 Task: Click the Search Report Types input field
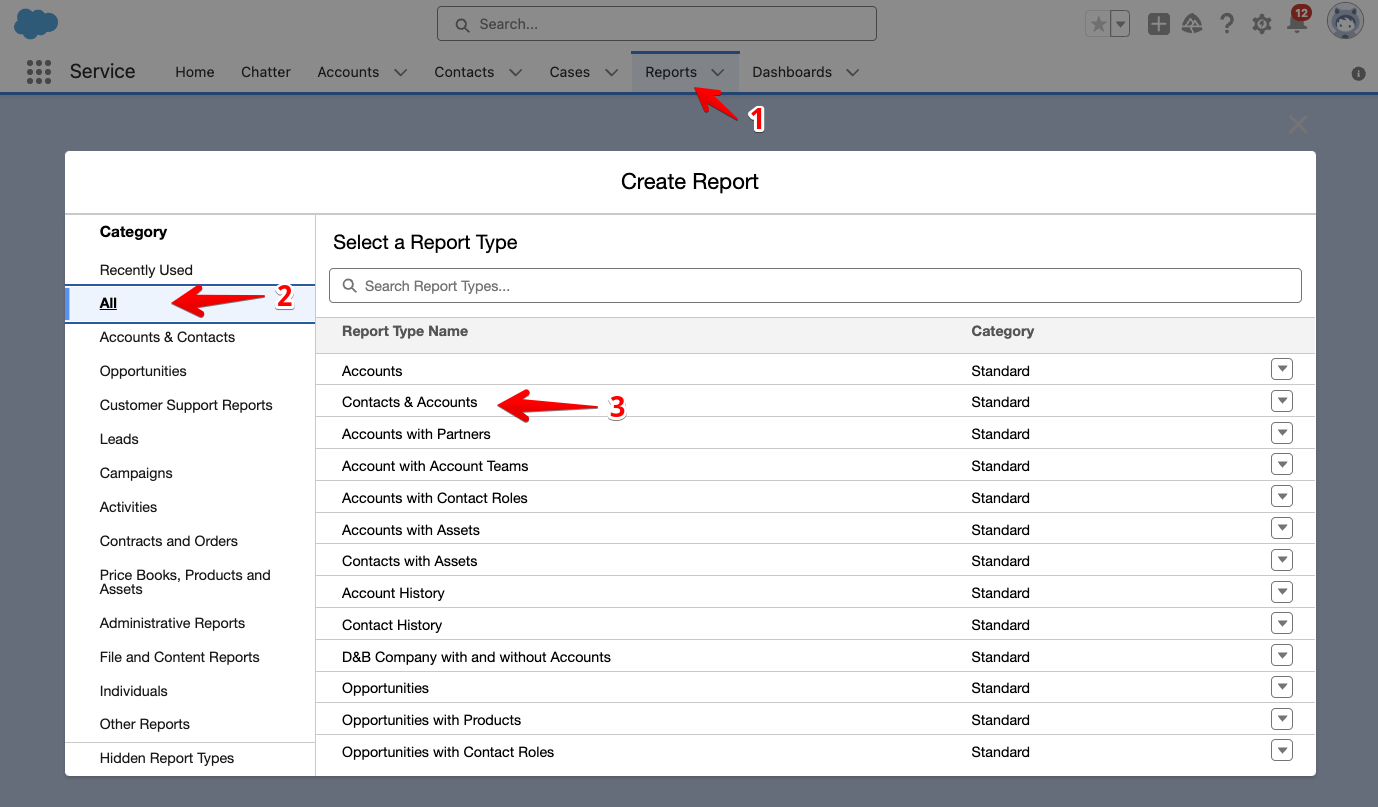click(815, 285)
